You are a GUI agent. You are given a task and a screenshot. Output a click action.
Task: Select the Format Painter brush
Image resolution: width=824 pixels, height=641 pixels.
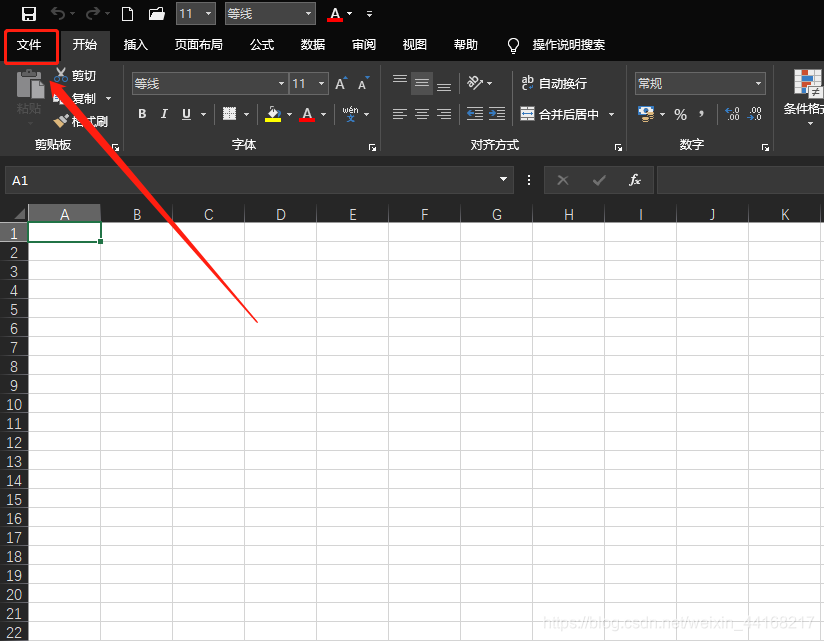tap(61, 121)
